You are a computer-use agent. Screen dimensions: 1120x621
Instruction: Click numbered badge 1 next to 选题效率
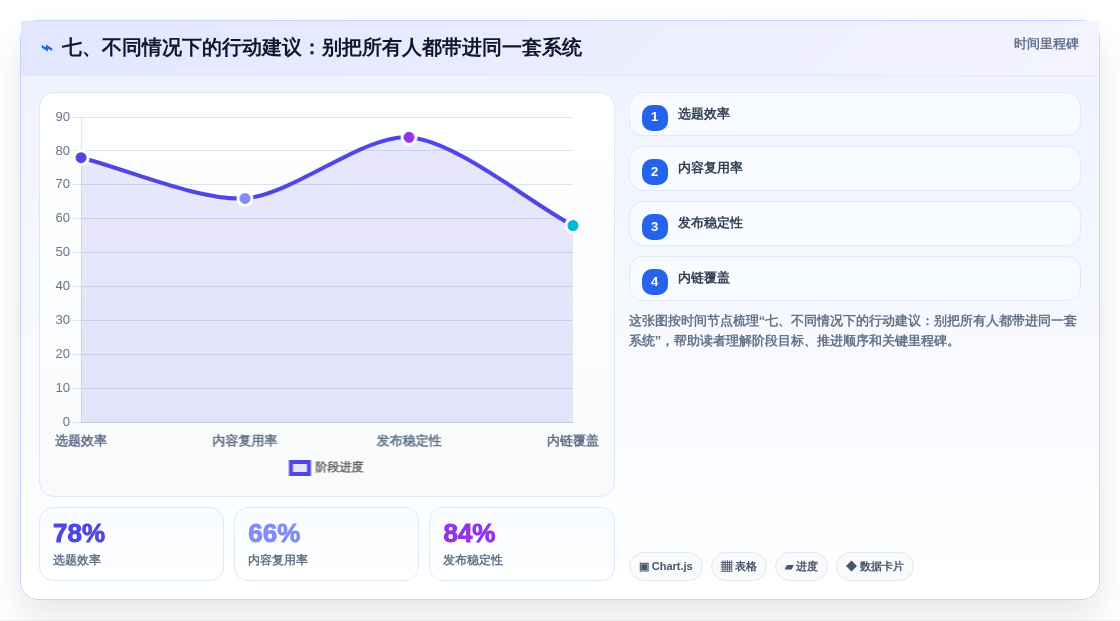pyautogui.click(x=654, y=117)
